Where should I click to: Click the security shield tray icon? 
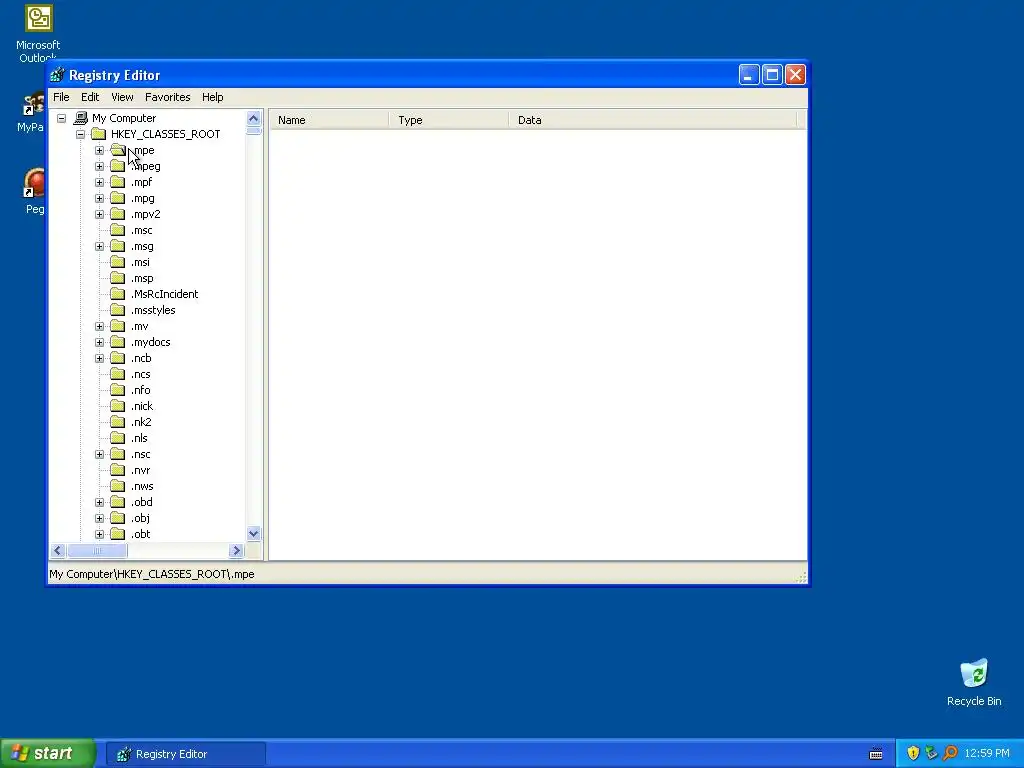coord(913,754)
